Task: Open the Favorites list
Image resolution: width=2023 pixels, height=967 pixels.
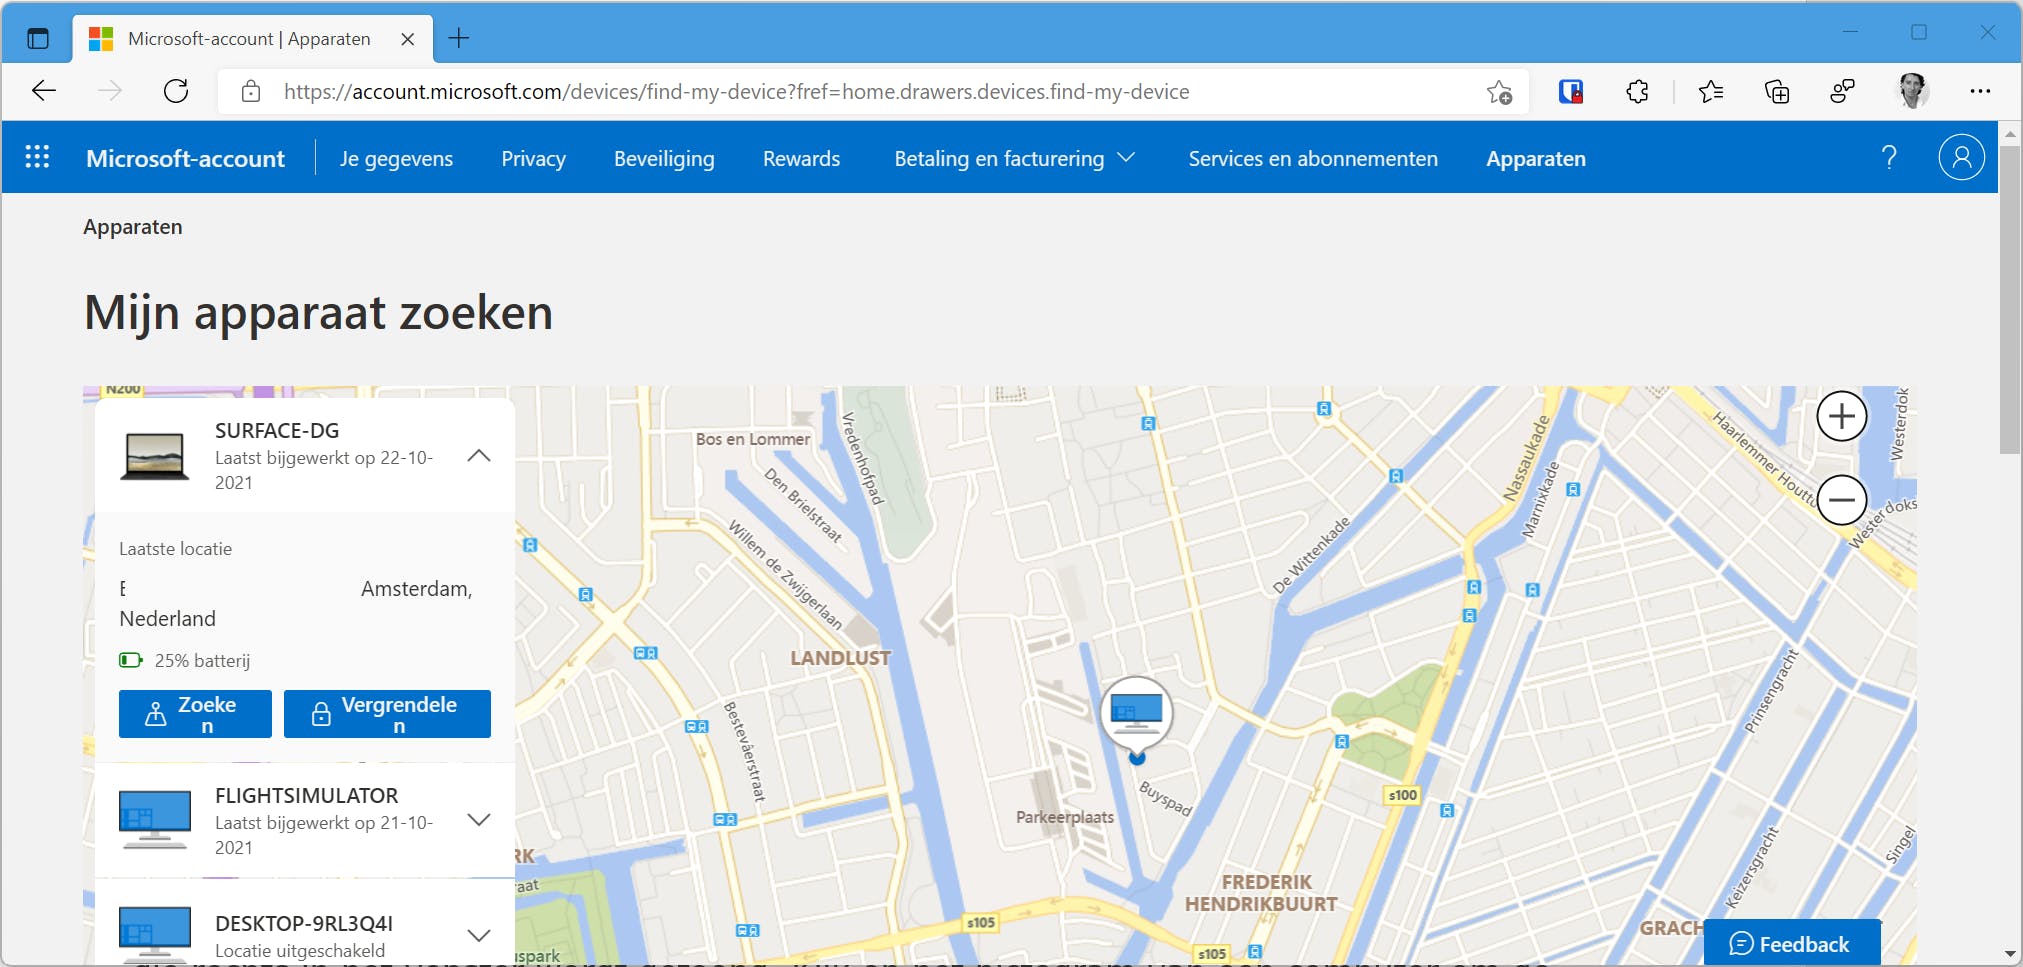Action: 1711,92
